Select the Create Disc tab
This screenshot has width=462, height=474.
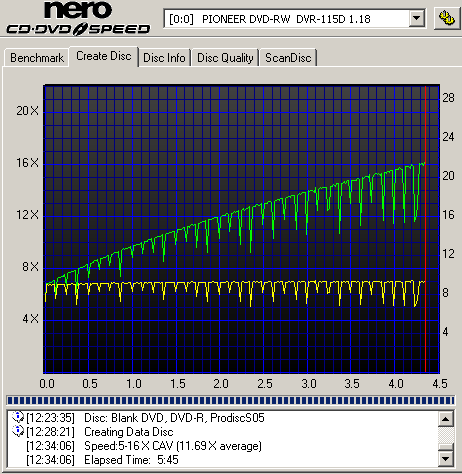coord(104,56)
